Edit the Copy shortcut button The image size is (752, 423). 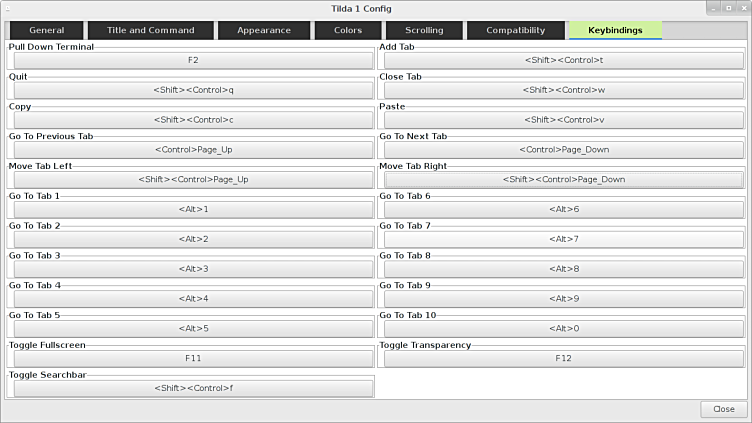[193, 120]
